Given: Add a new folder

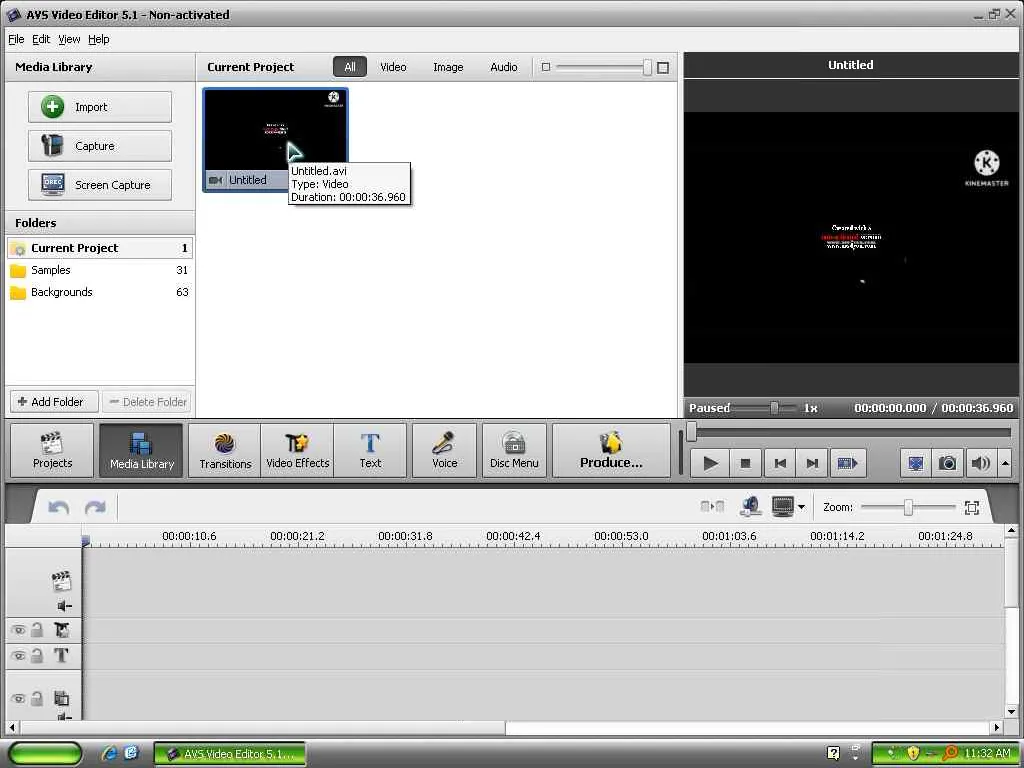Looking at the screenshot, I should point(54,402).
